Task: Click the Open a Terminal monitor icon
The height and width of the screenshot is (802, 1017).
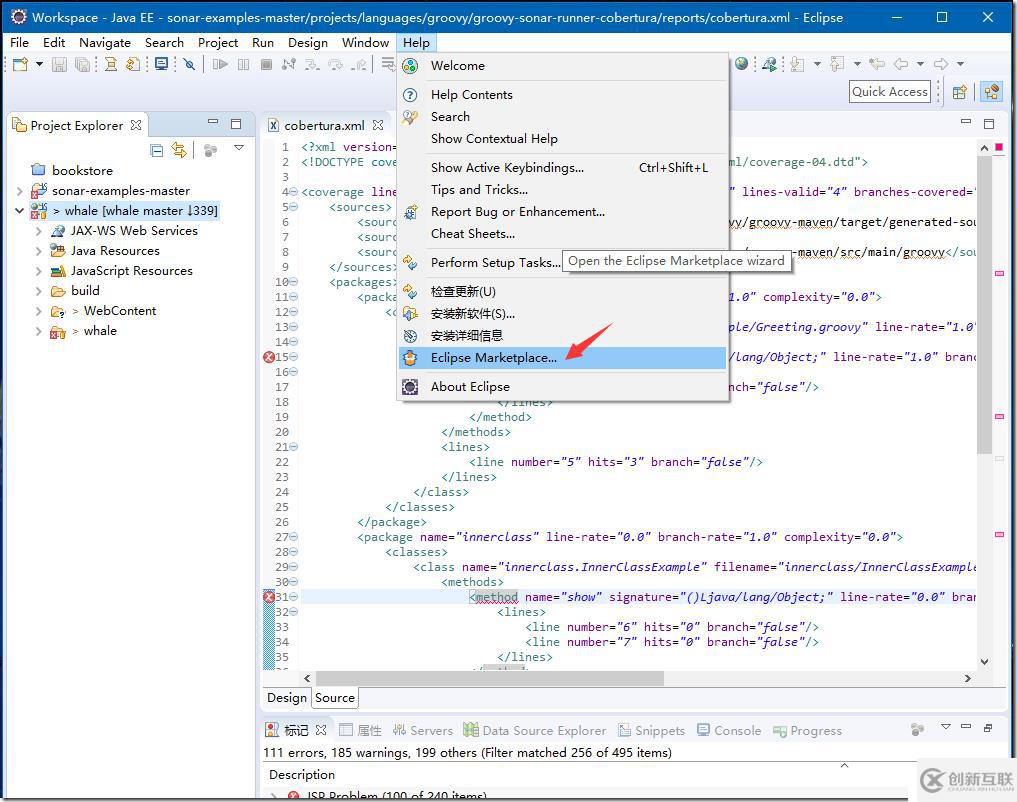Action: [x=161, y=64]
